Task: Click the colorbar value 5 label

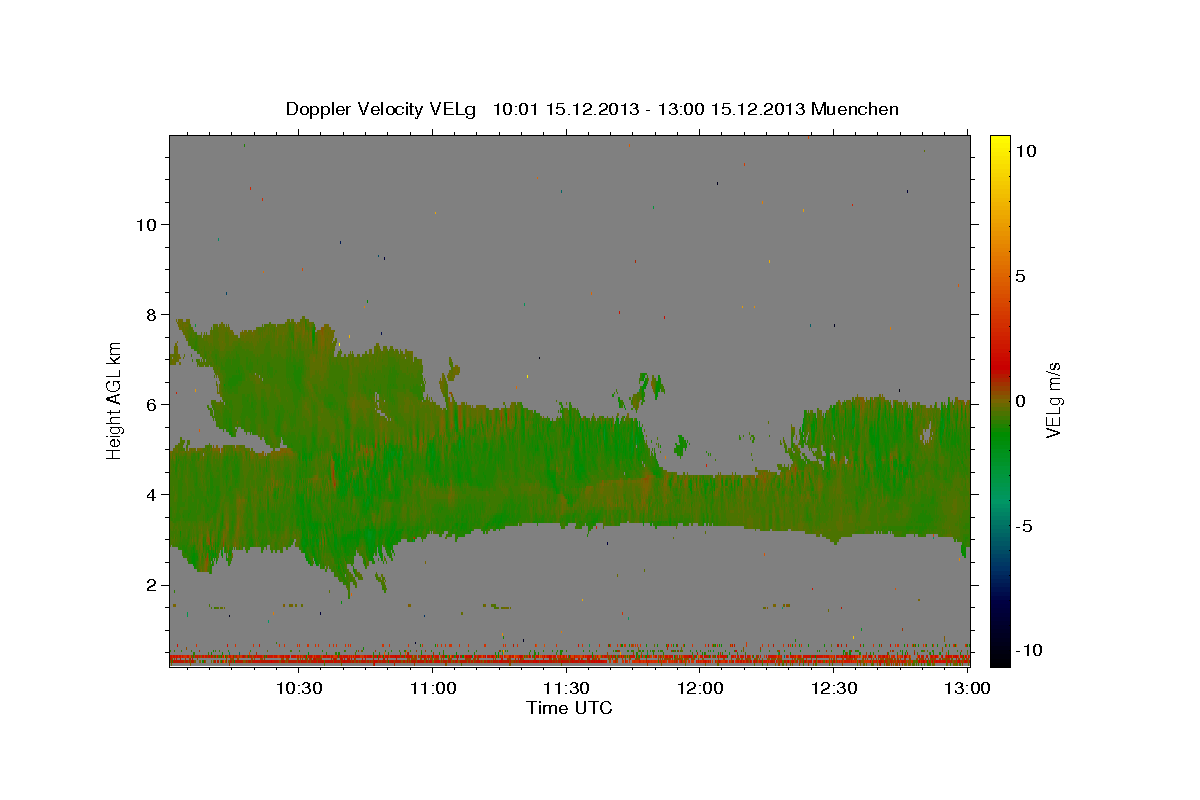Action: [x=1021, y=276]
